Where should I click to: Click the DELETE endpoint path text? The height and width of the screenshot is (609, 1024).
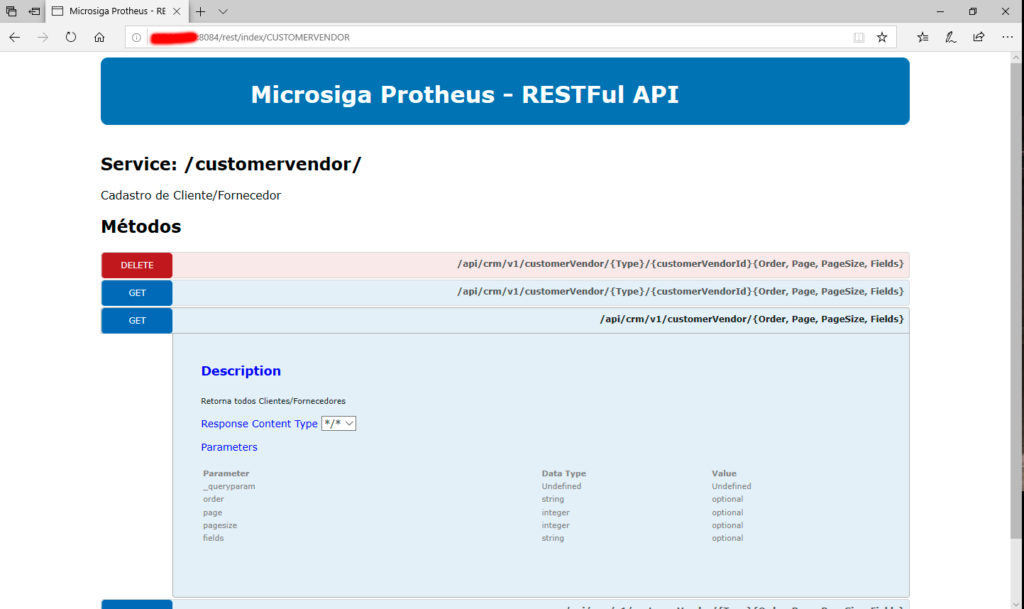click(680, 264)
